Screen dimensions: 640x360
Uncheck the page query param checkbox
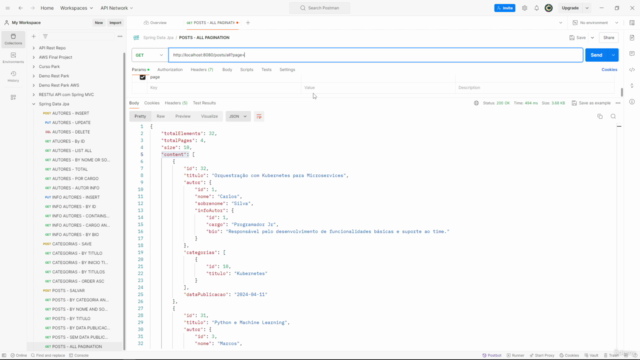[x=142, y=77]
